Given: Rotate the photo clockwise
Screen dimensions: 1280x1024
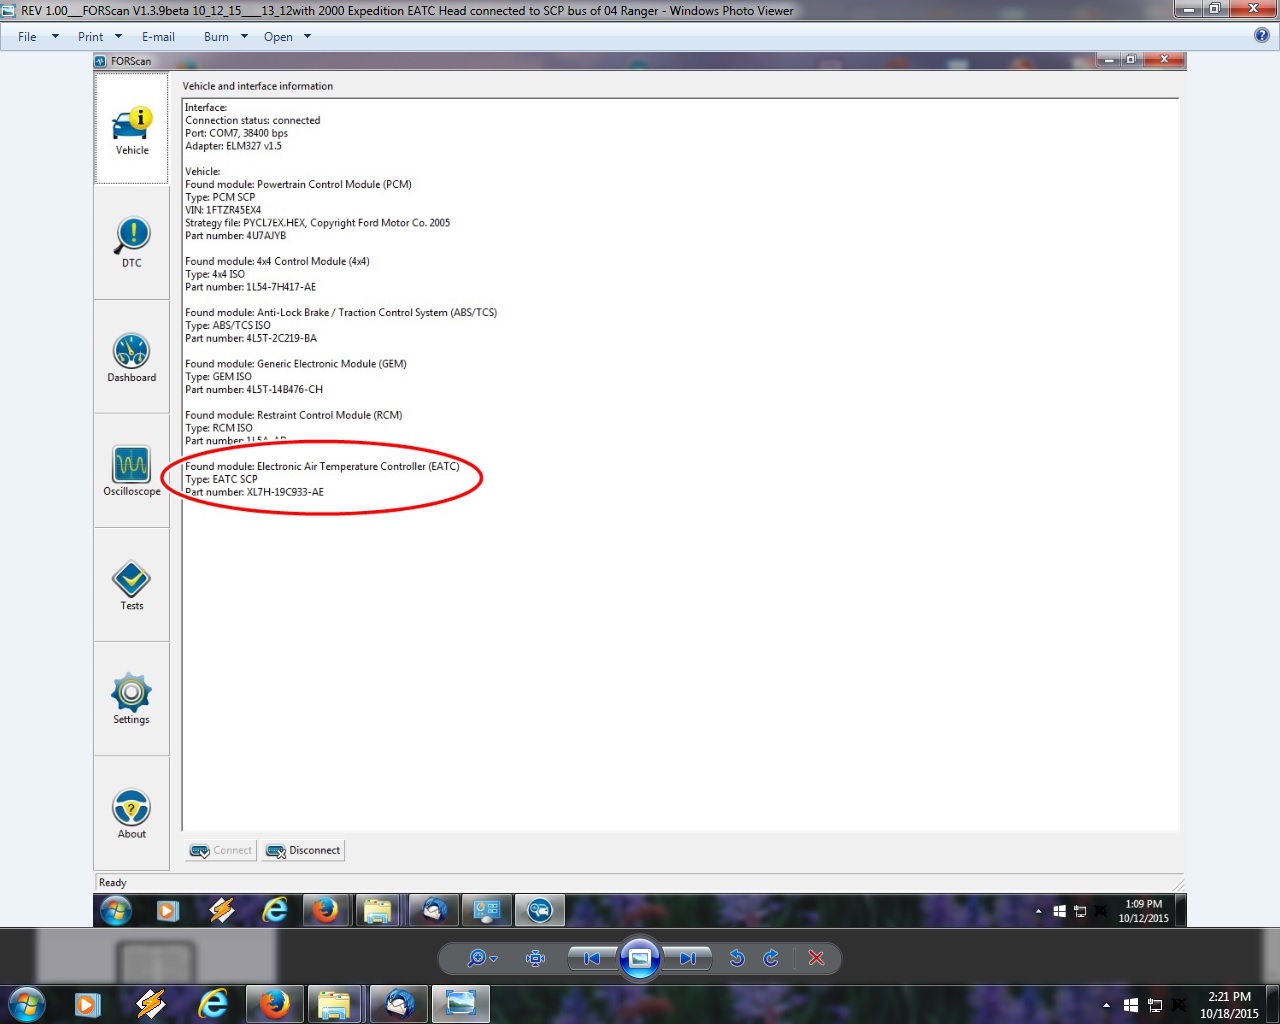Looking at the screenshot, I should (771, 958).
